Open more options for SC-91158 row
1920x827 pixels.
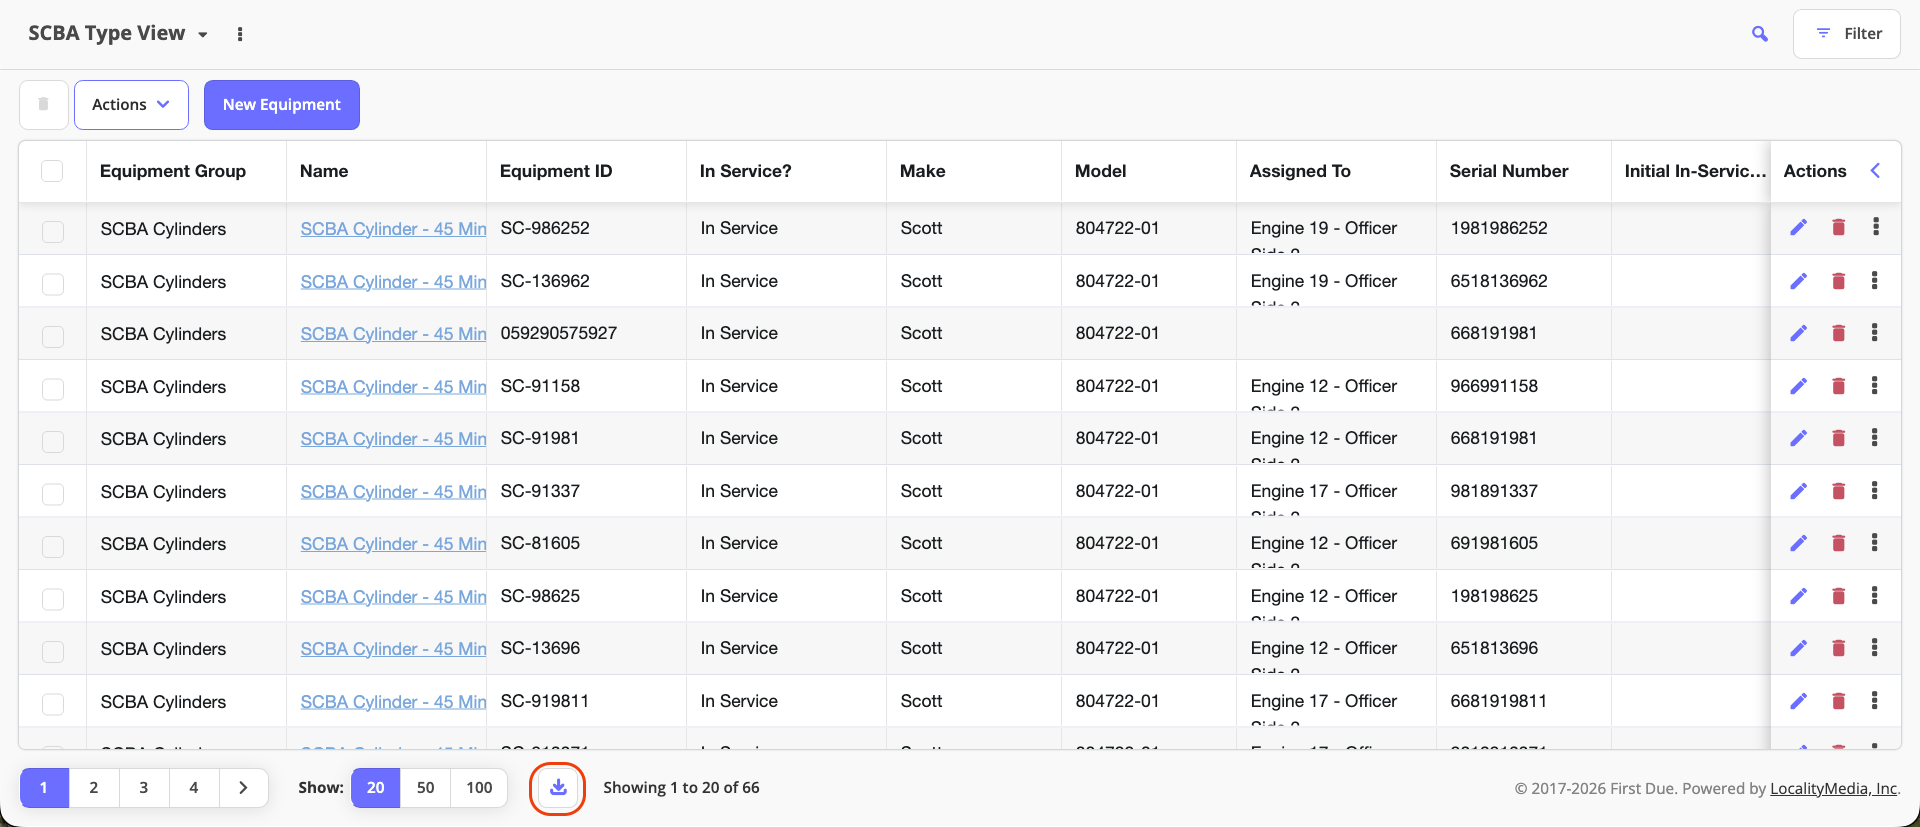point(1875,386)
